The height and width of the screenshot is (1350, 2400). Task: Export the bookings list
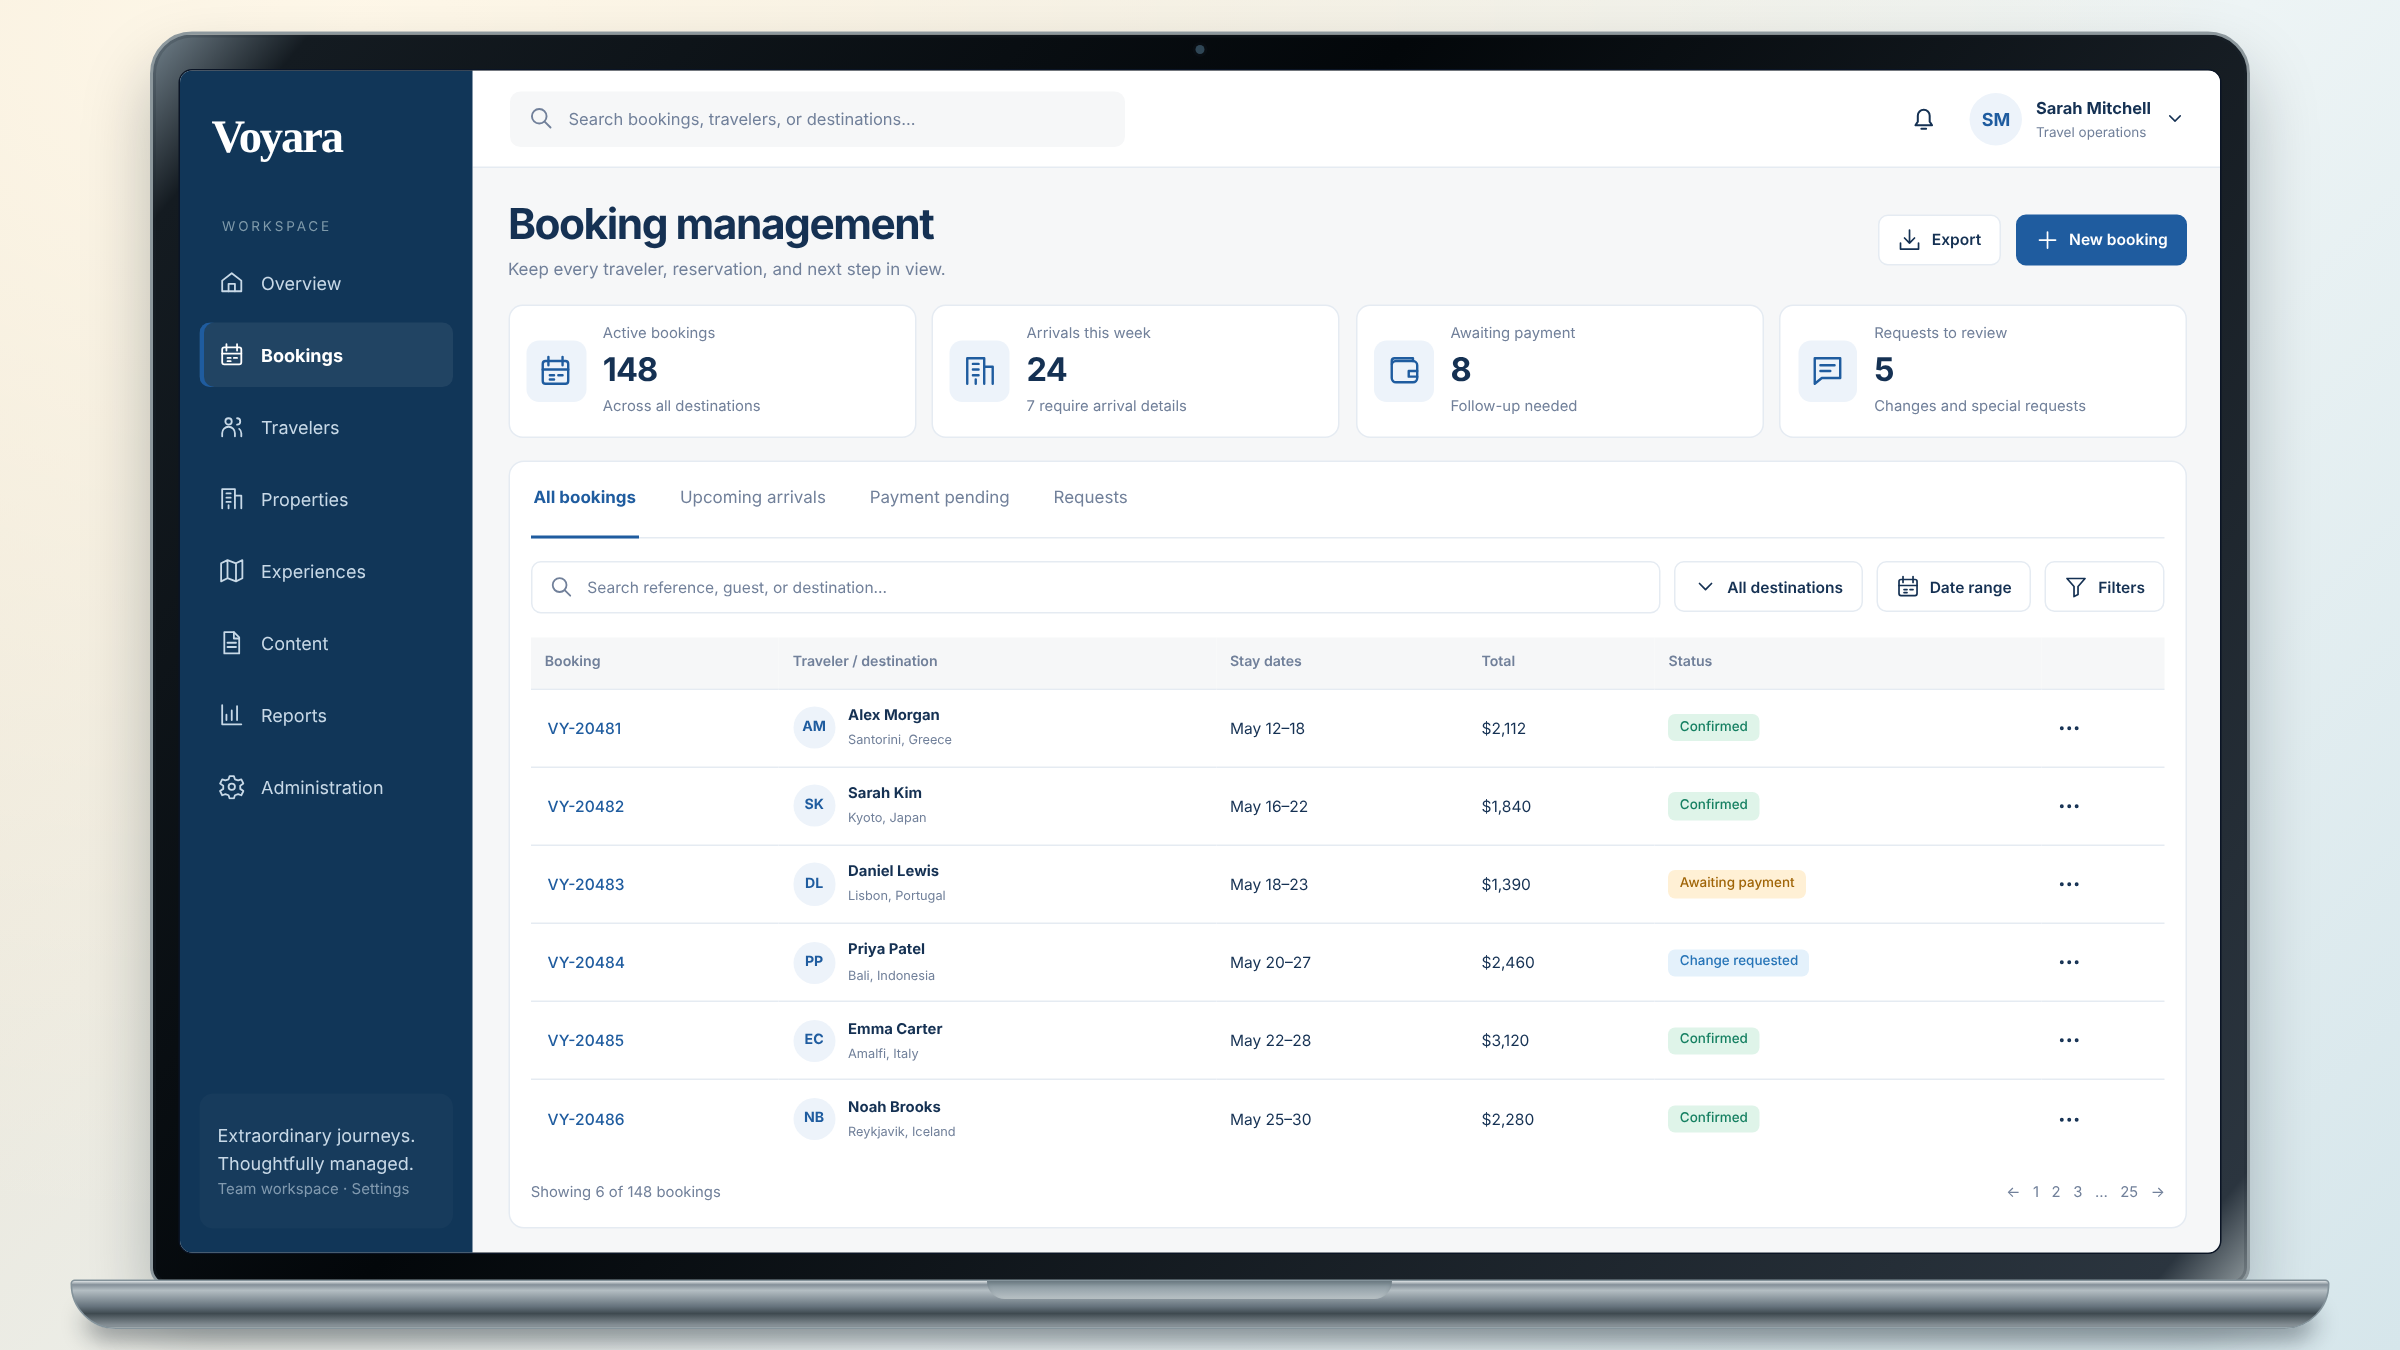(1939, 240)
